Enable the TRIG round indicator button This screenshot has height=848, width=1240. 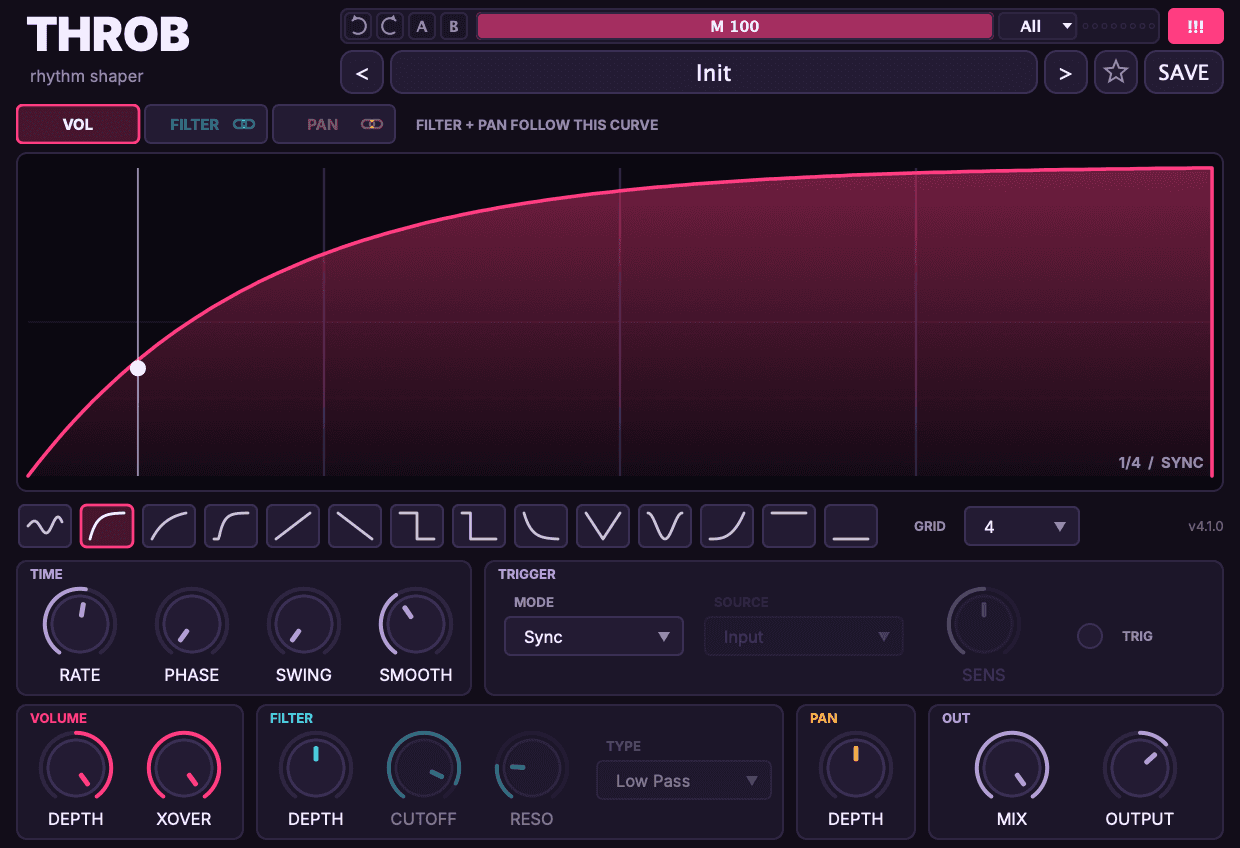pyautogui.click(x=1089, y=636)
